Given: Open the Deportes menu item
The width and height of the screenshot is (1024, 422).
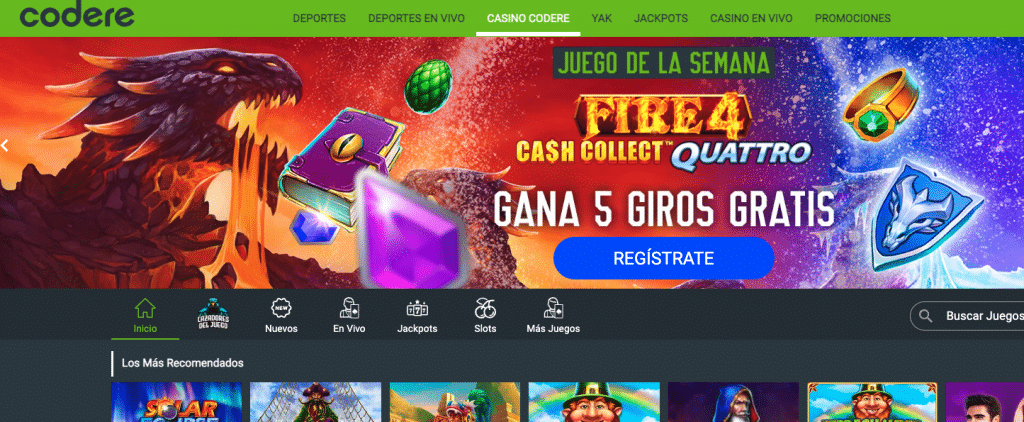Looking at the screenshot, I should [319, 18].
